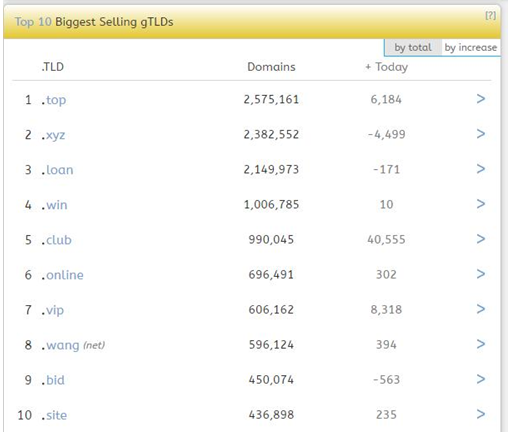Image resolution: width=508 pixels, height=435 pixels.
Task: Switch to the by total tab
Action: click(413, 47)
